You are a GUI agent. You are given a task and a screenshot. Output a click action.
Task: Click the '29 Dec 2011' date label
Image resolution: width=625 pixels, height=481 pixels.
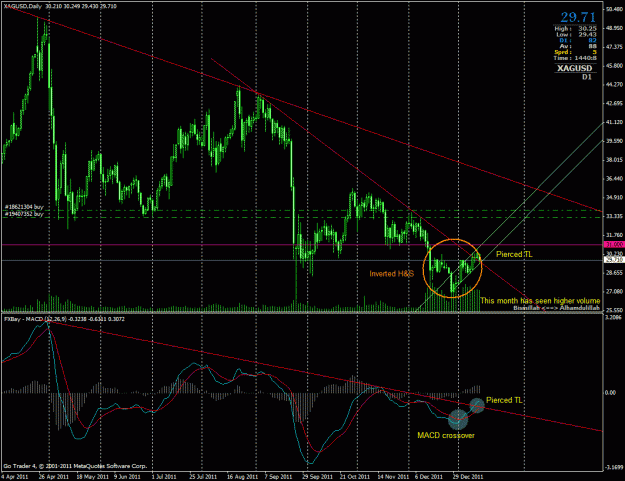click(x=468, y=477)
